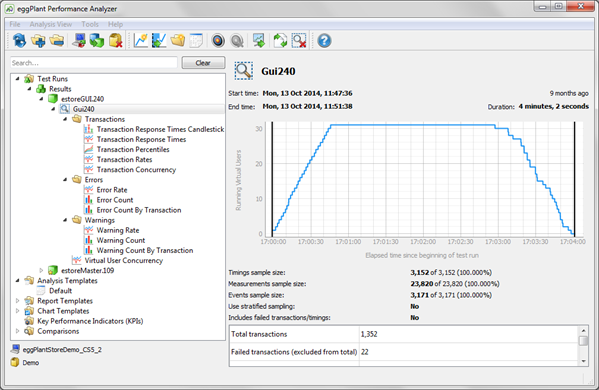Open the Error Rate chart
Viewport: 599px width, 390px height.
coord(112,190)
